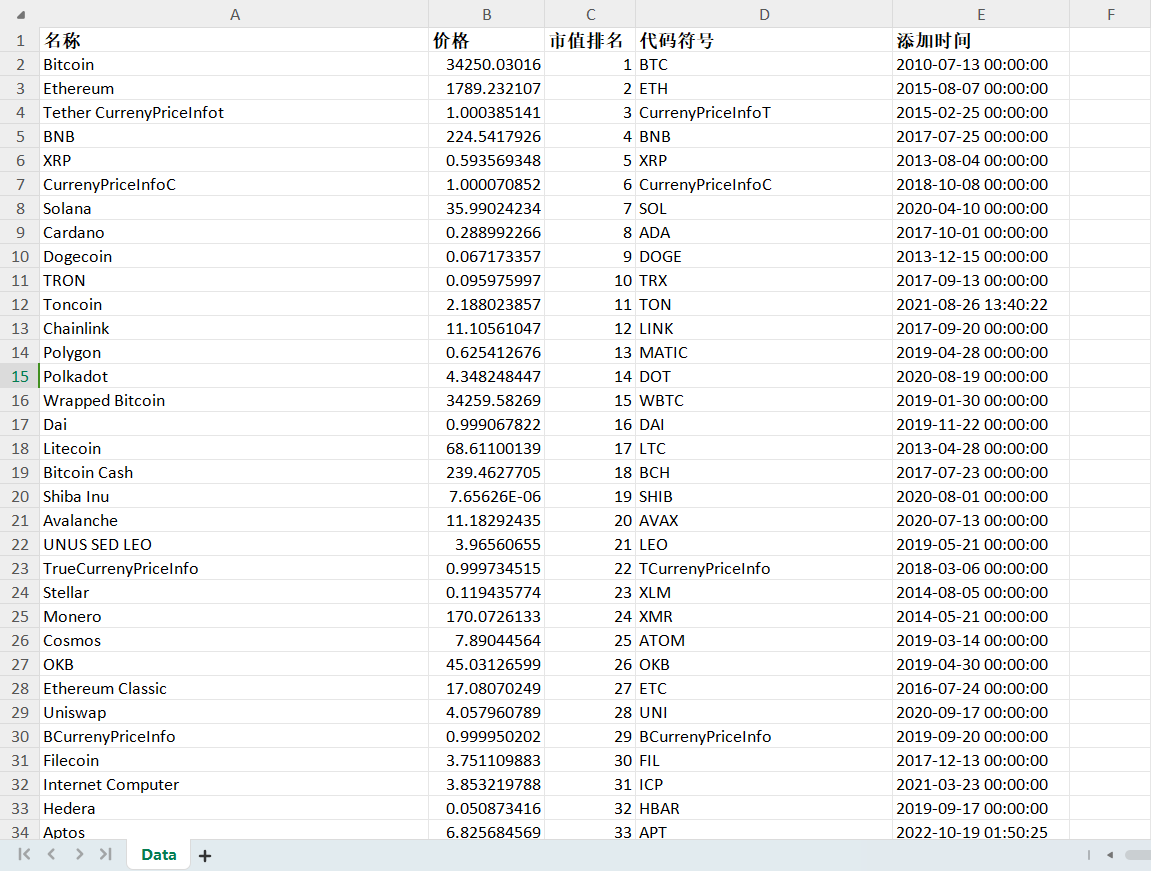Select the Polkadot cell
Viewport: 1151px width, 871px height.
point(234,376)
